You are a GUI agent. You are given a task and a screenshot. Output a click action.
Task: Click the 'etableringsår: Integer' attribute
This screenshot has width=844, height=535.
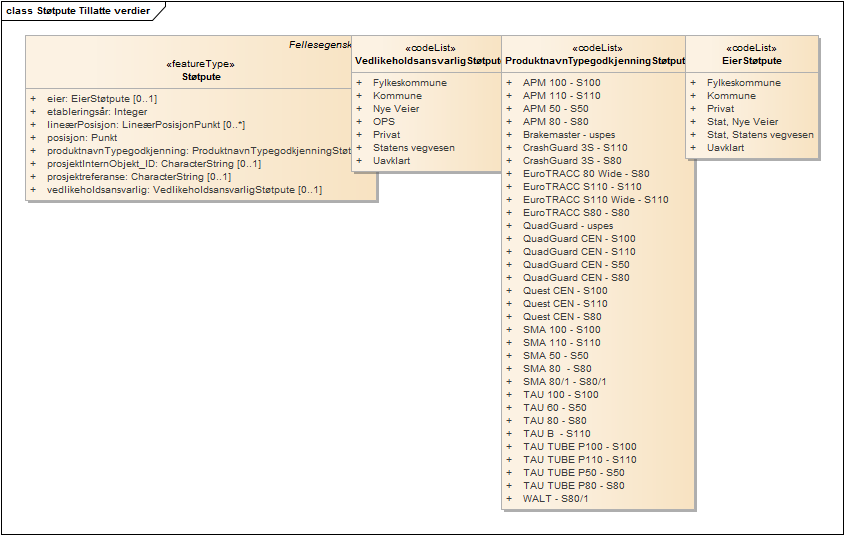click(x=97, y=111)
